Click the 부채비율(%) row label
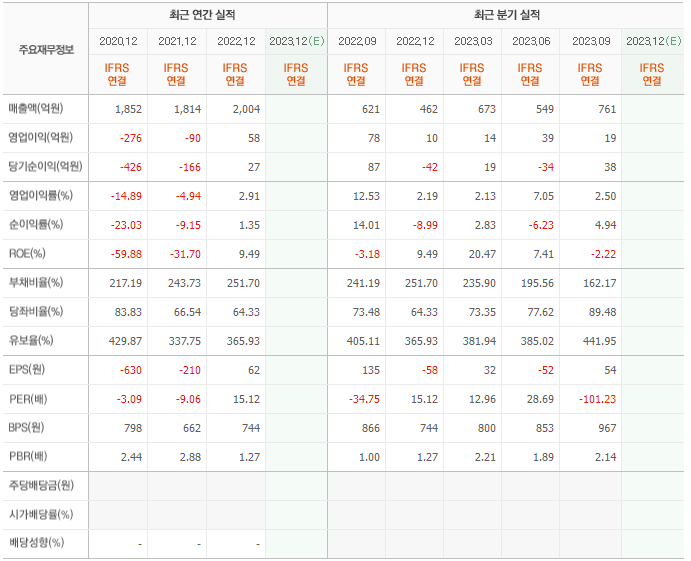This screenshot has height=561, width=691. 36,282
